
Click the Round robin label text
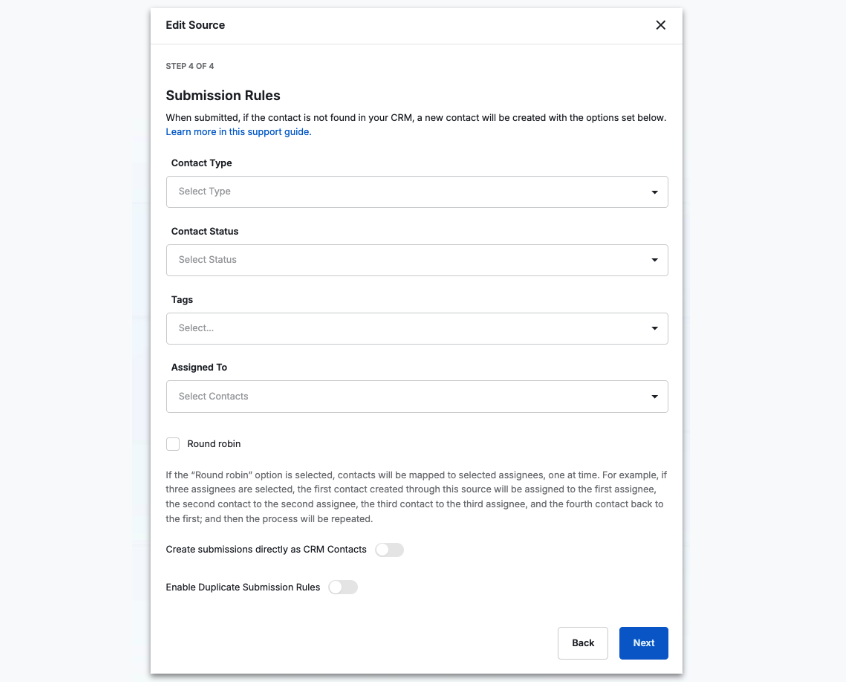tap(214, 444)
